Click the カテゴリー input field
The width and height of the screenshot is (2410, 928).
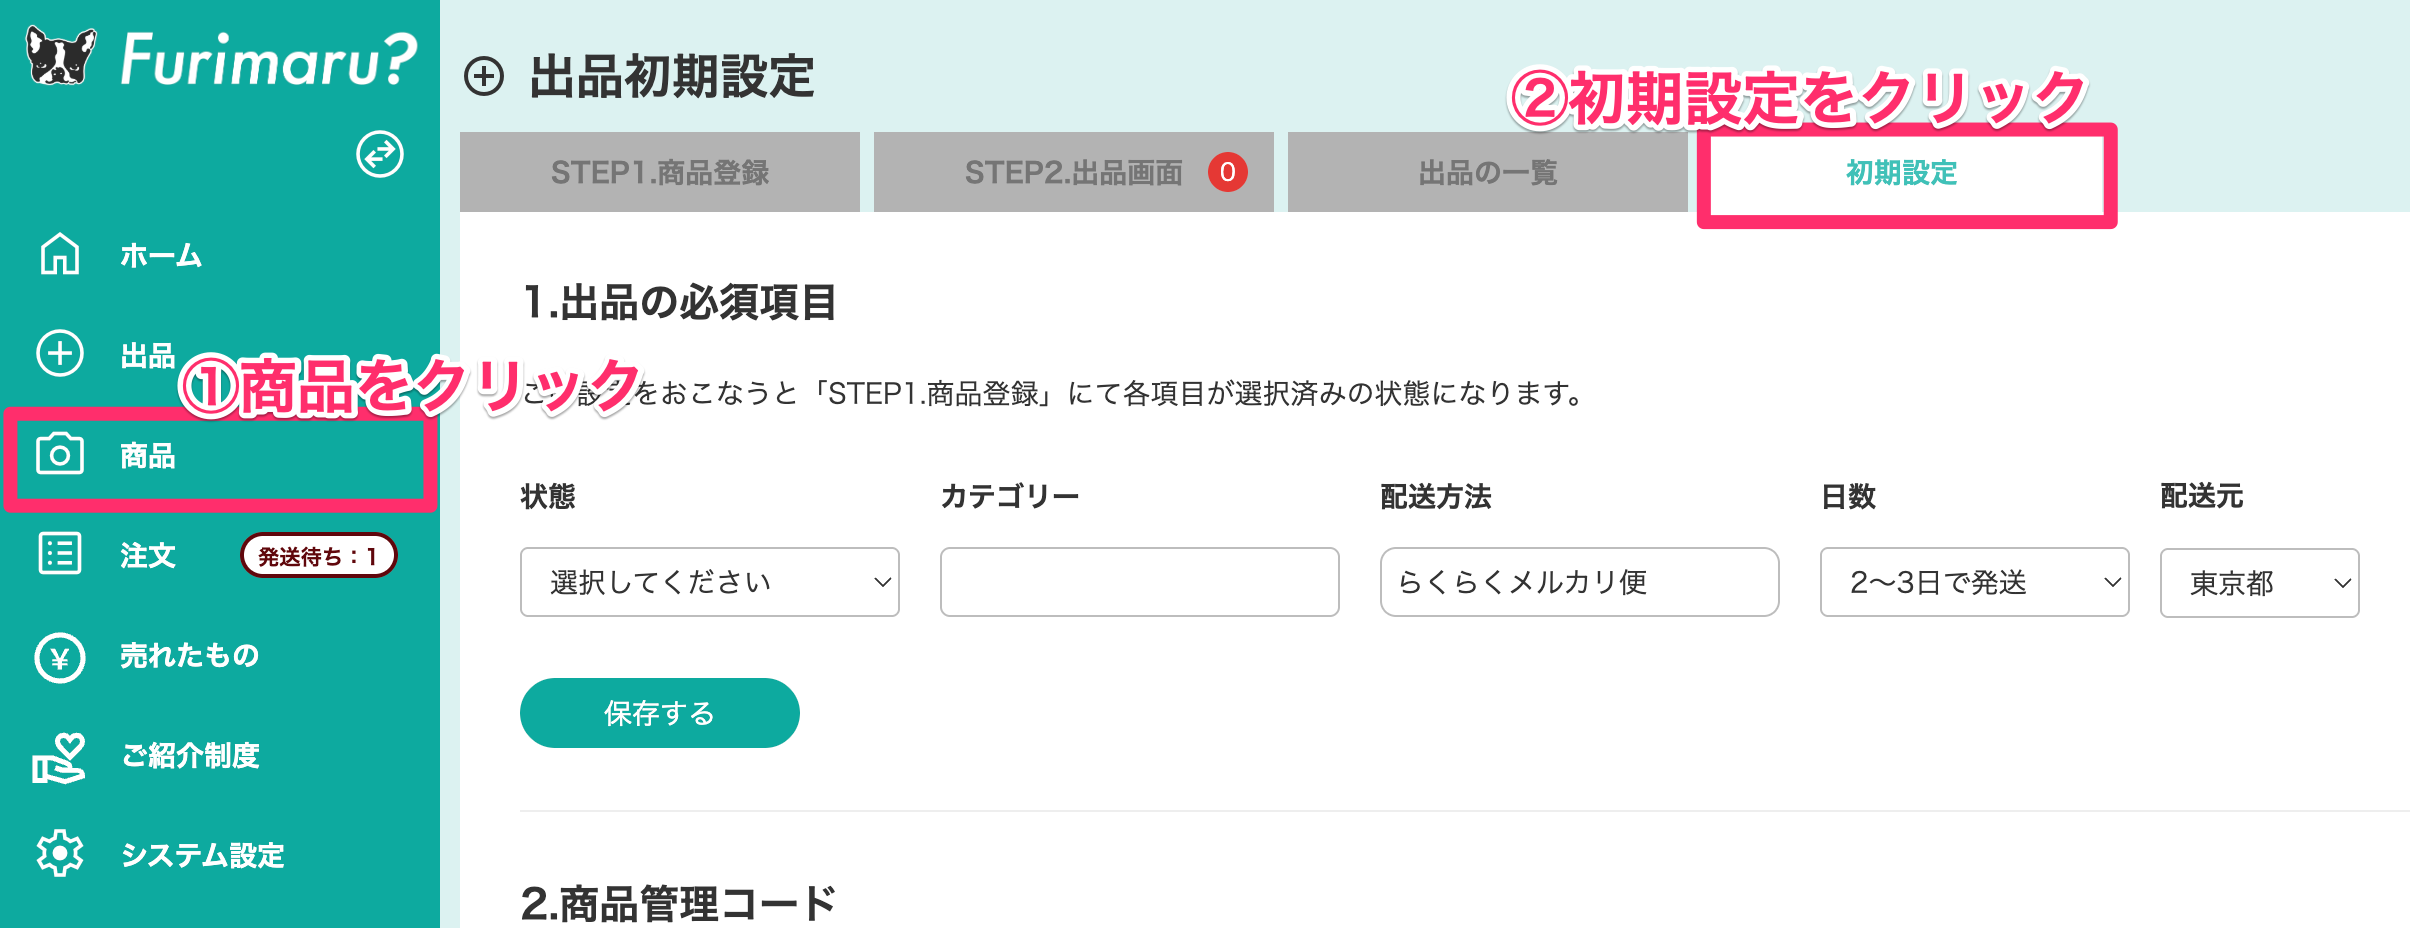coord(1140,582)
